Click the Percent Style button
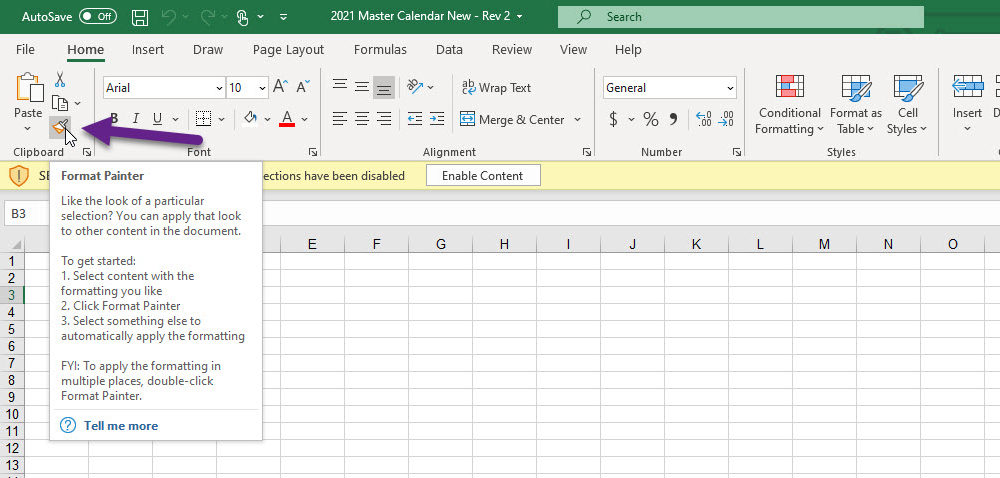 [651, 120]
